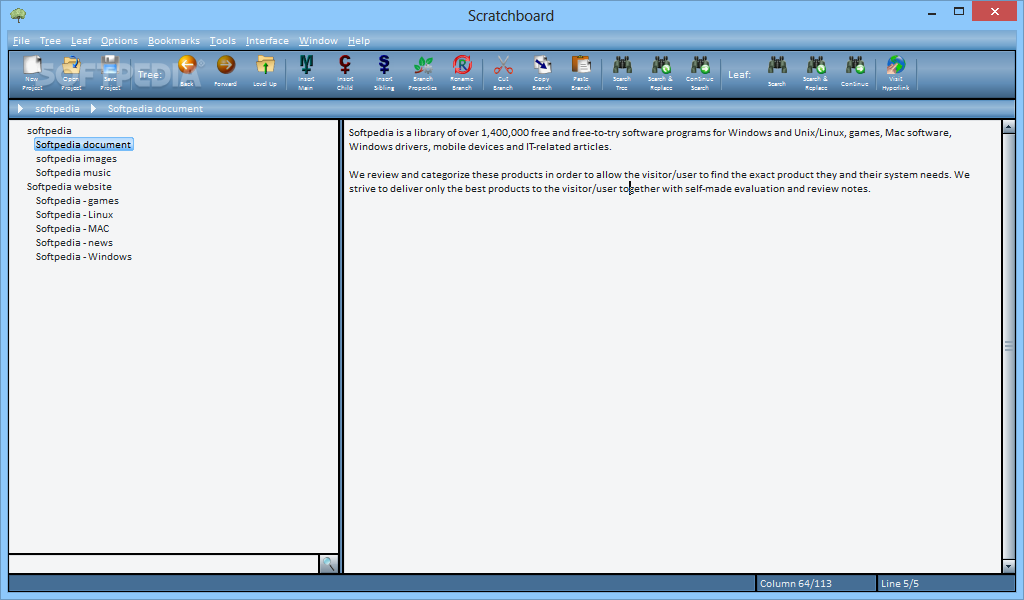Screen dimensions: 1024x600
Task: Open Branch Properties
Action: [423, 72]
